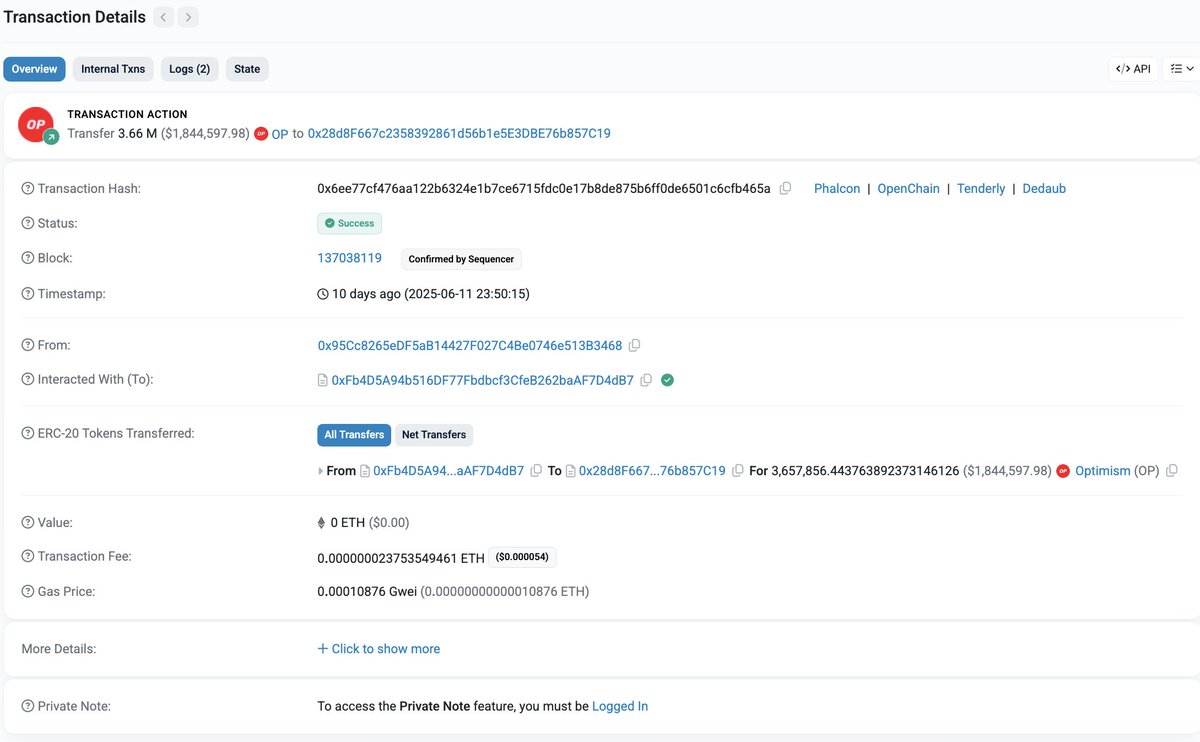
Task: Go to previous transaction arrow
Action: pyautogui.click(x=164, y=17)
